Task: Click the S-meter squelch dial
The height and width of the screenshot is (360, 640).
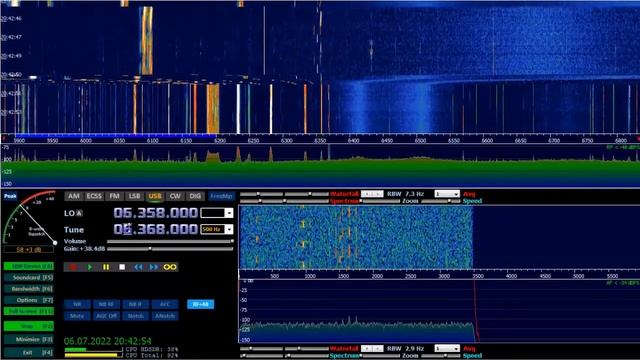Action: coord(29,218)
